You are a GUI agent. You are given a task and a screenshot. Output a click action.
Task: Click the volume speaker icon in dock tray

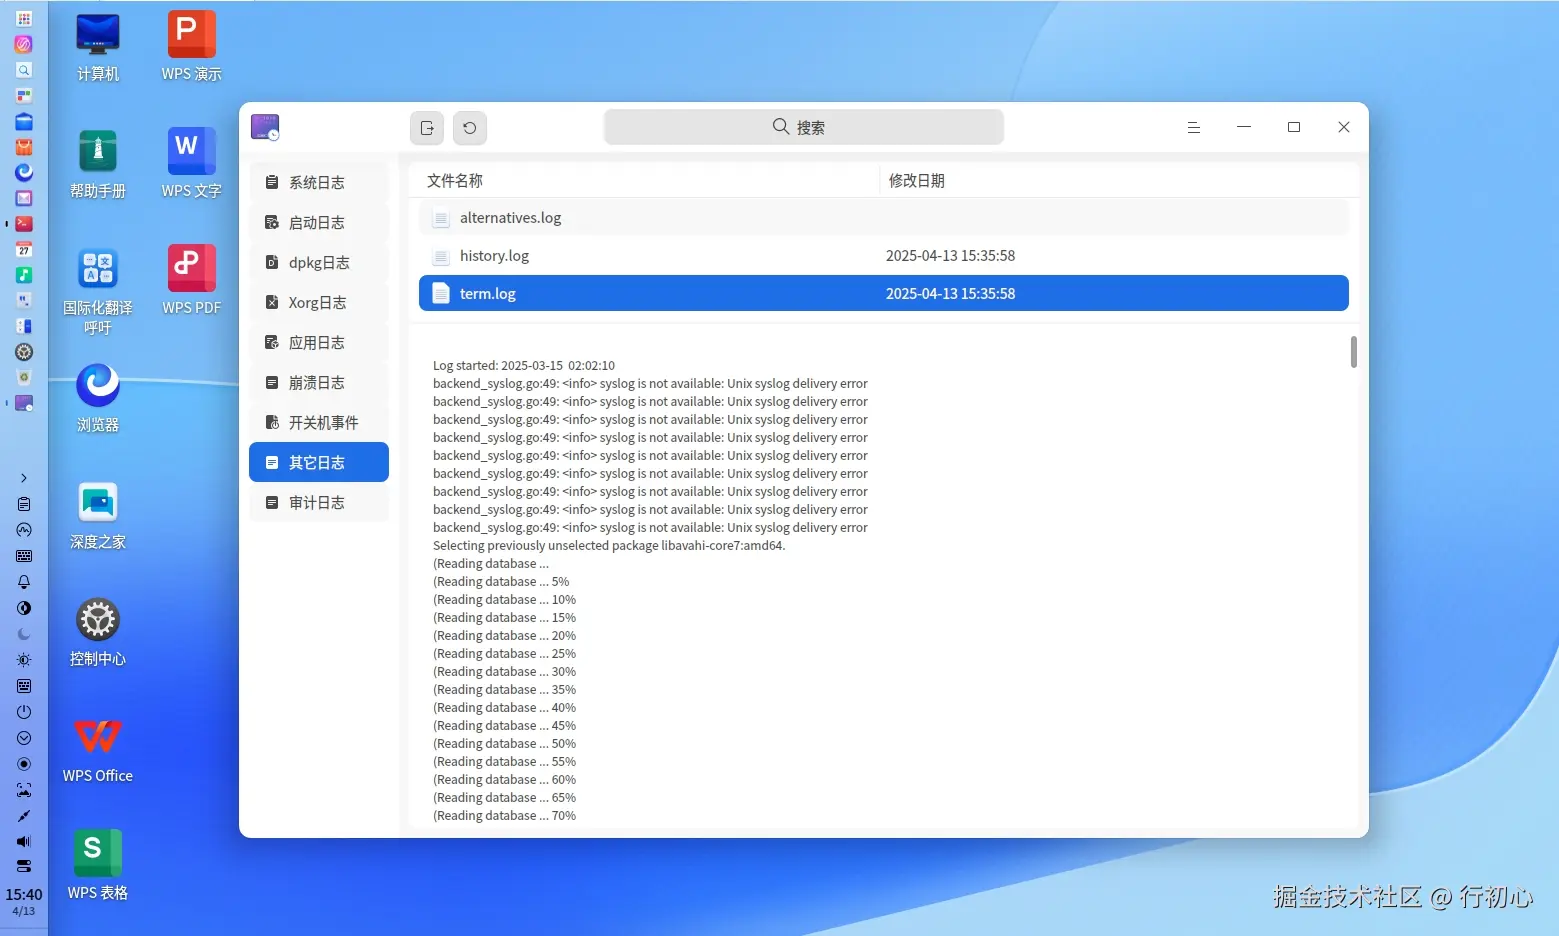pos(24,841)
